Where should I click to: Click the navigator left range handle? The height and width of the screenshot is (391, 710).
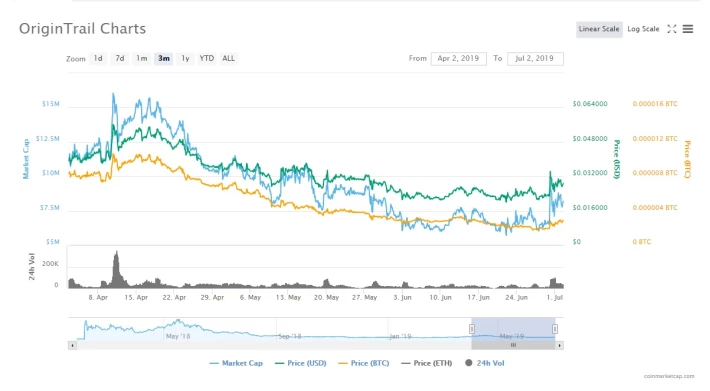tap(472, 329)
